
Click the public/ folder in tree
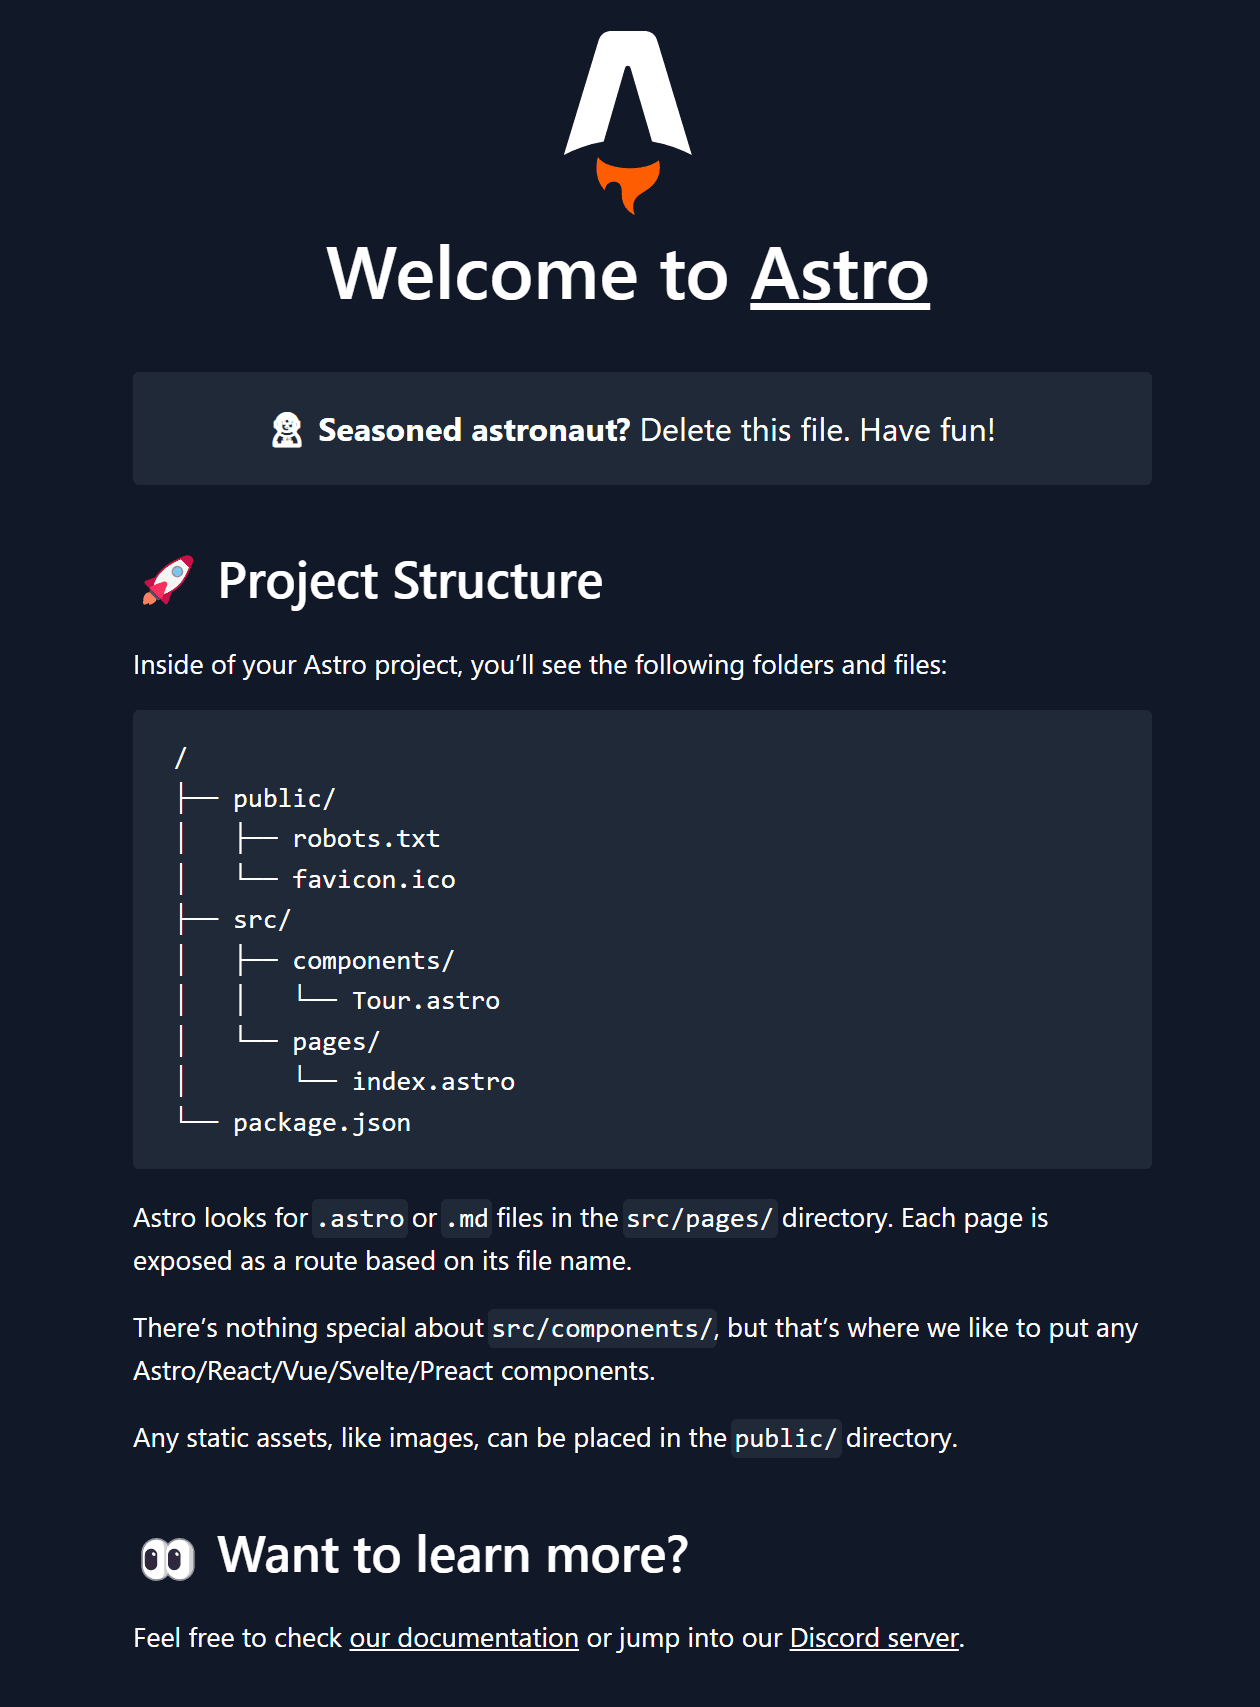pyautogui.click(x=284, y=798)
